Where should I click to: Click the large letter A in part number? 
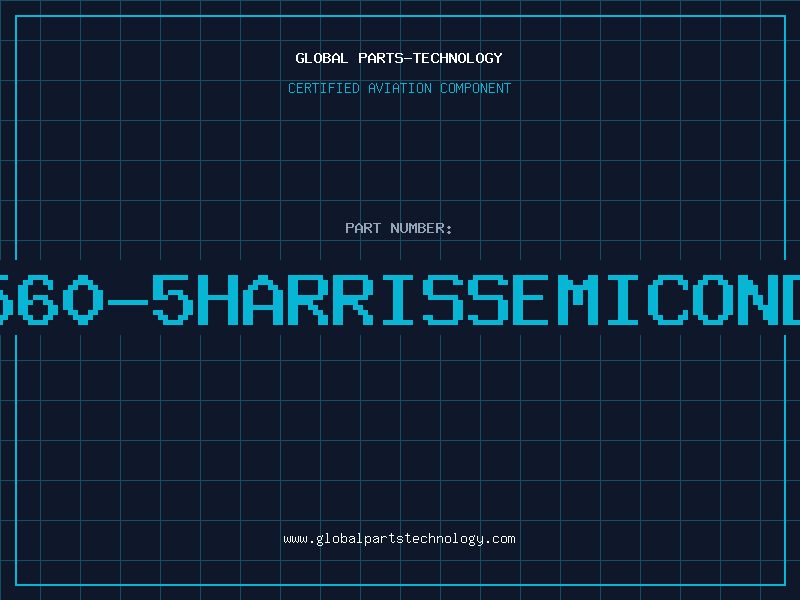263,299
